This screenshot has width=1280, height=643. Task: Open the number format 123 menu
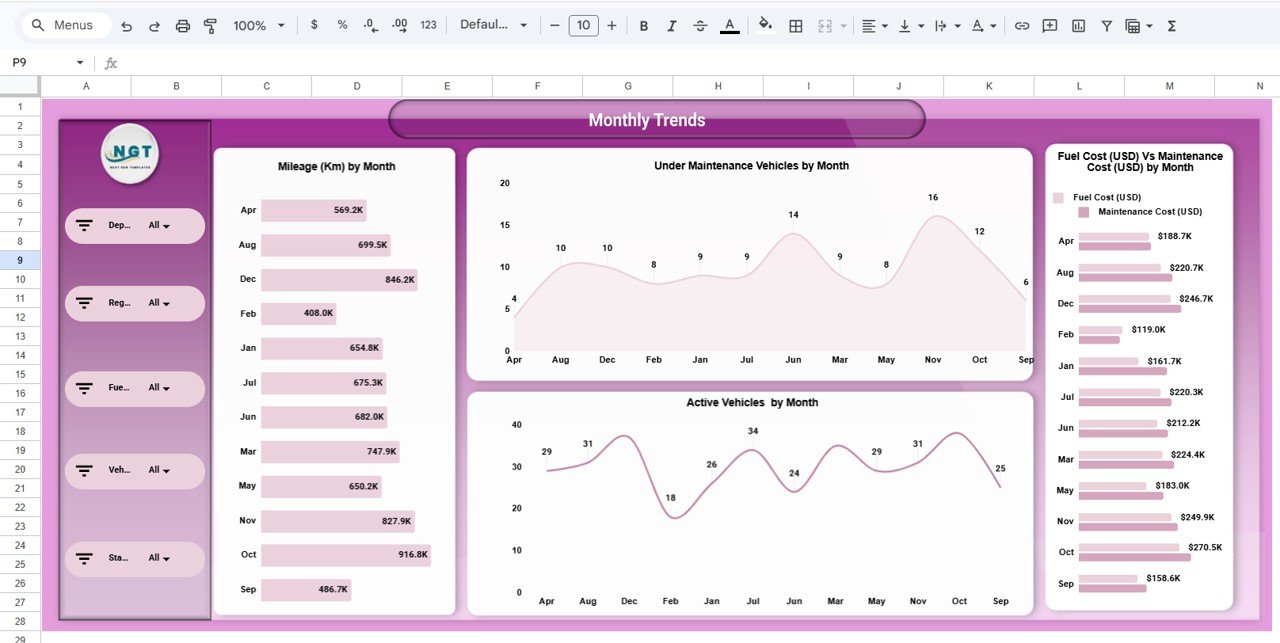coord(428,25)
